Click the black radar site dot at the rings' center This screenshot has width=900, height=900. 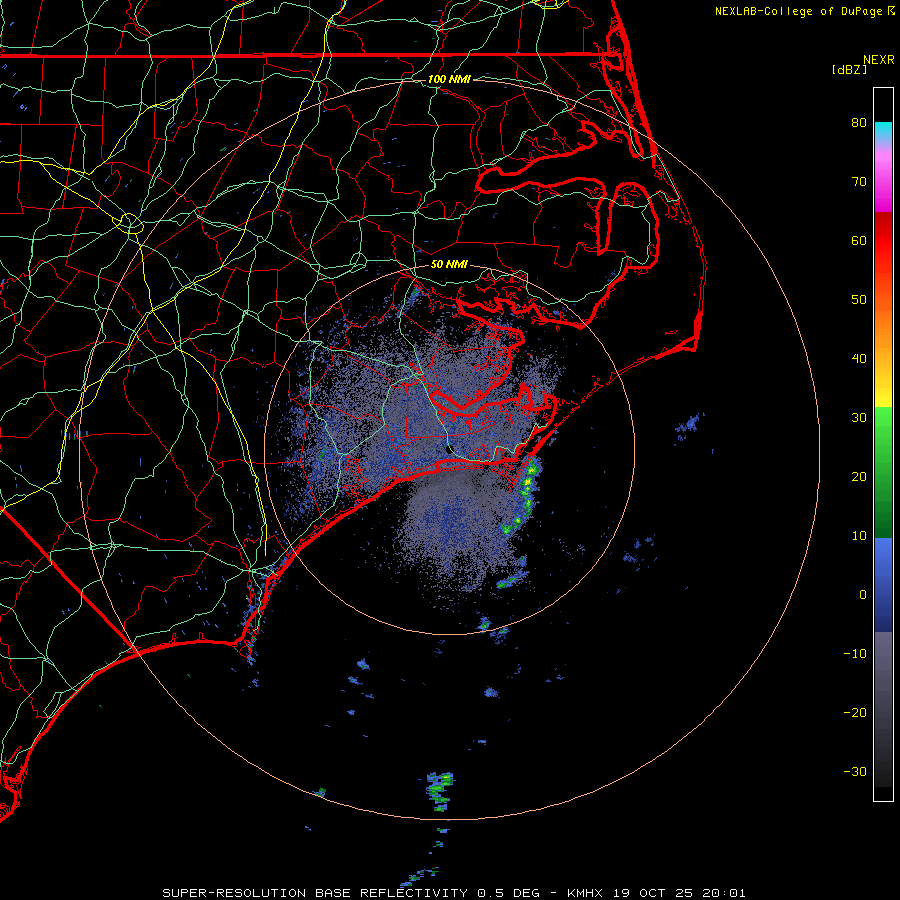click(x=450, y=449)
